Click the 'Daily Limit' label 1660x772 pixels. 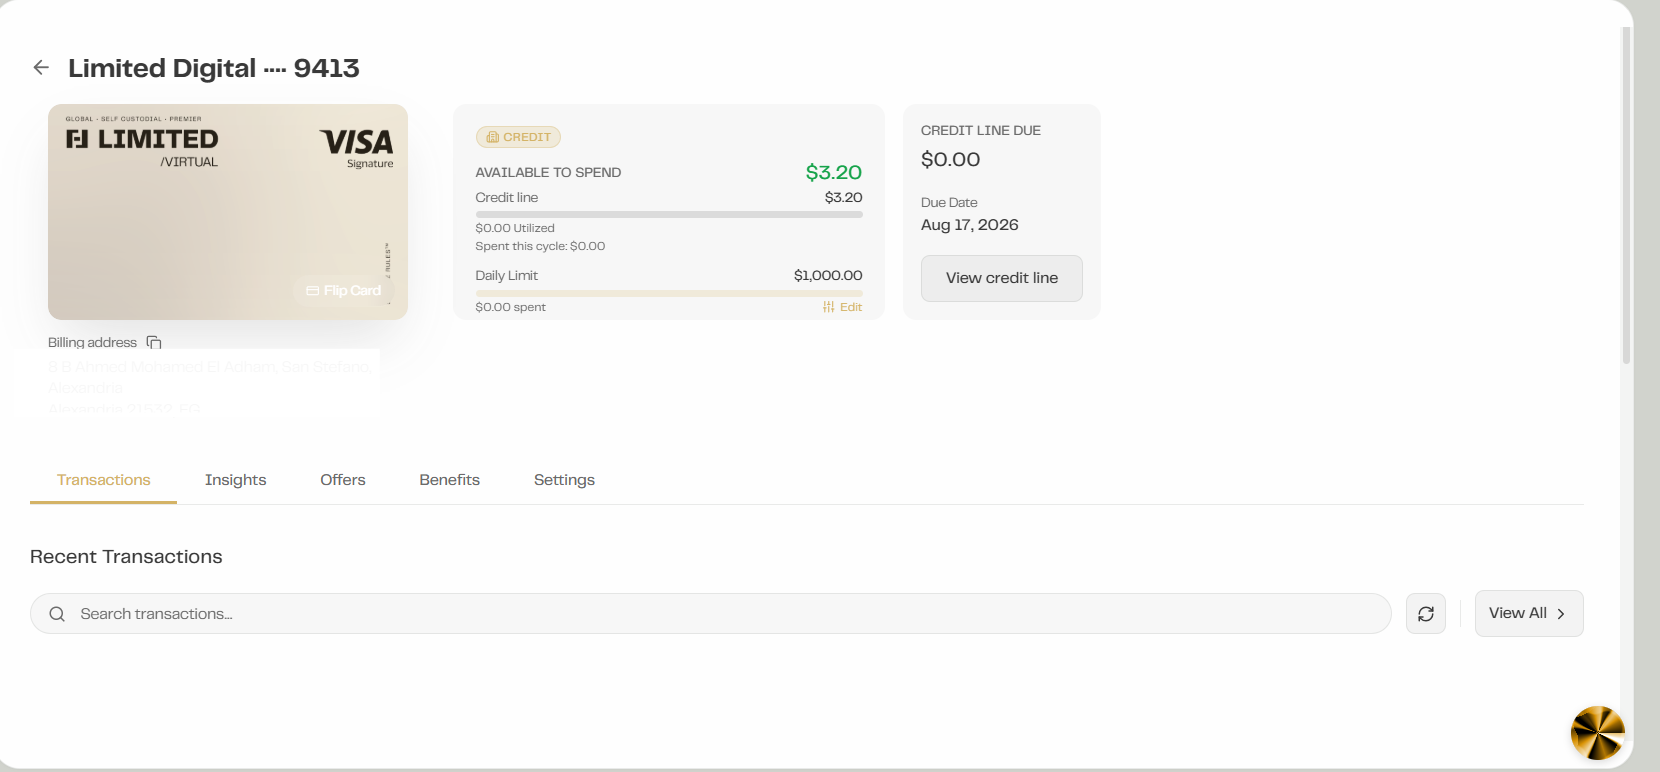(507, 275)
